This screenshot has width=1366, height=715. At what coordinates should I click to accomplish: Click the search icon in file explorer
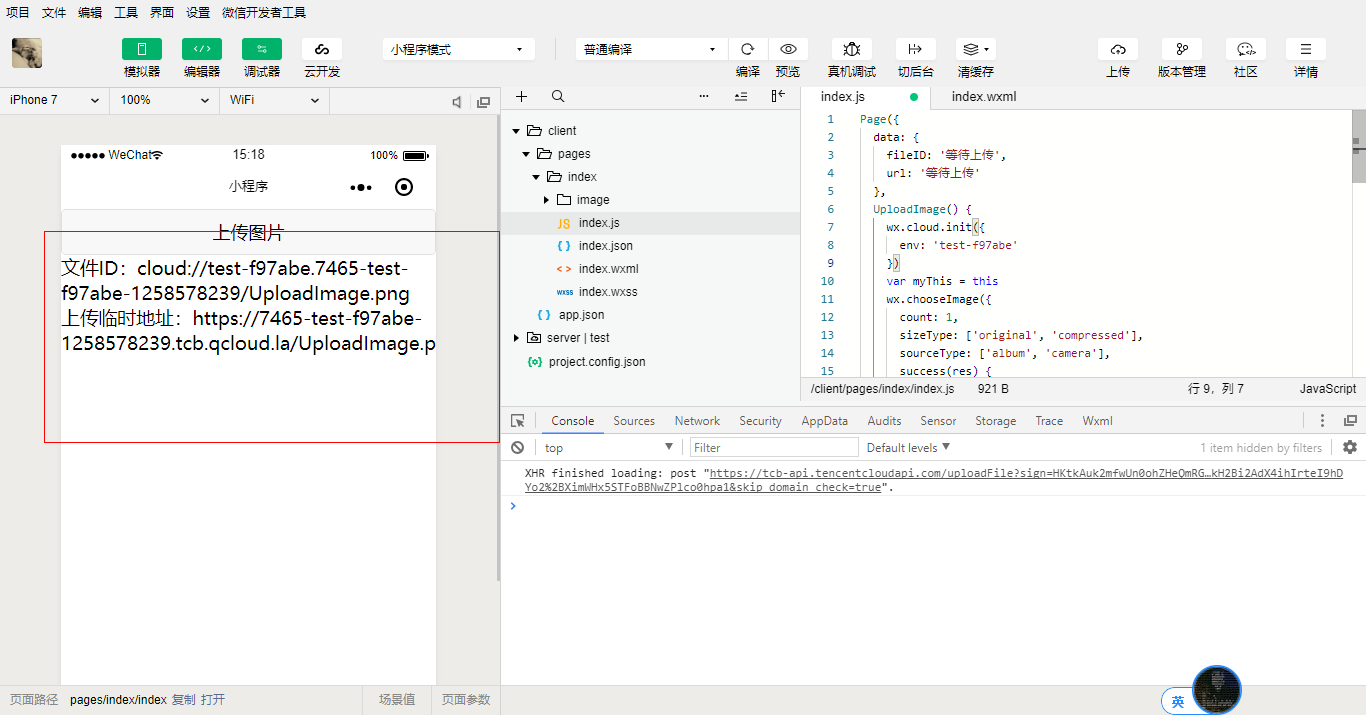point(558,97)
